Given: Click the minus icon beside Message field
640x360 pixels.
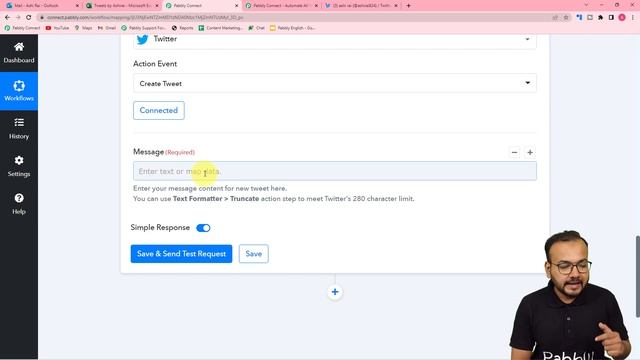Looking at the screenshot, I should tap(514, 152).
